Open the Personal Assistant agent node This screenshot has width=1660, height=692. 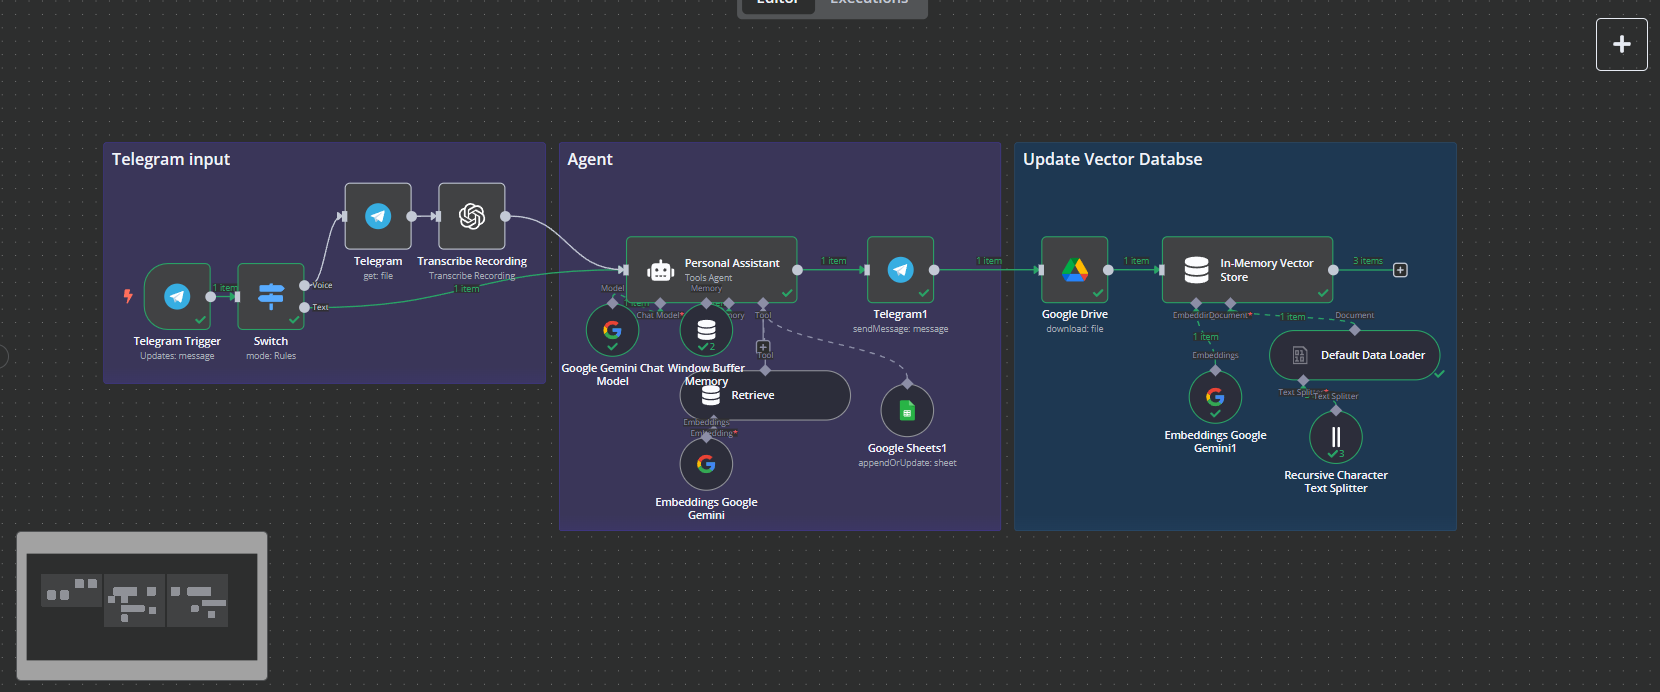click(711, 270)
